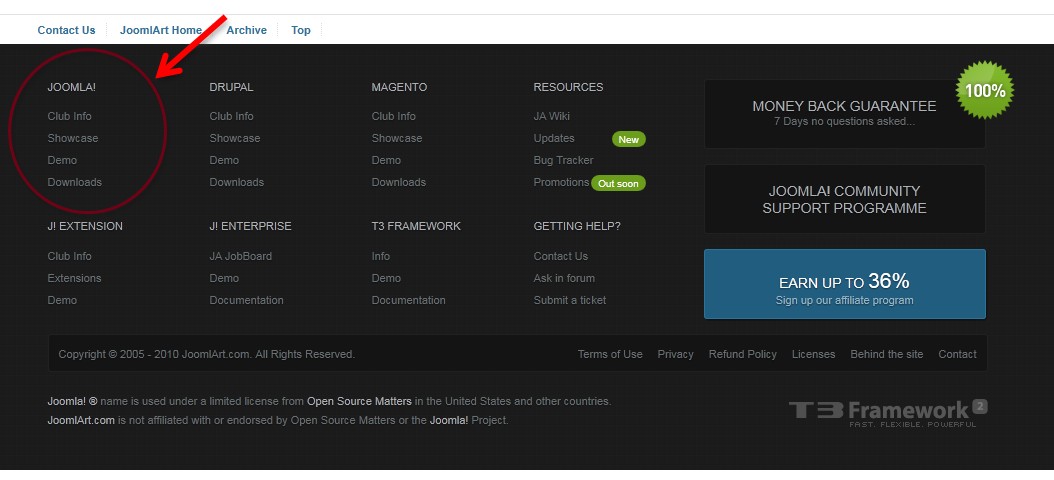1054x480 pixels.
Task: Open Downloads under JOOMLA! column
Action: click(75, 182)
